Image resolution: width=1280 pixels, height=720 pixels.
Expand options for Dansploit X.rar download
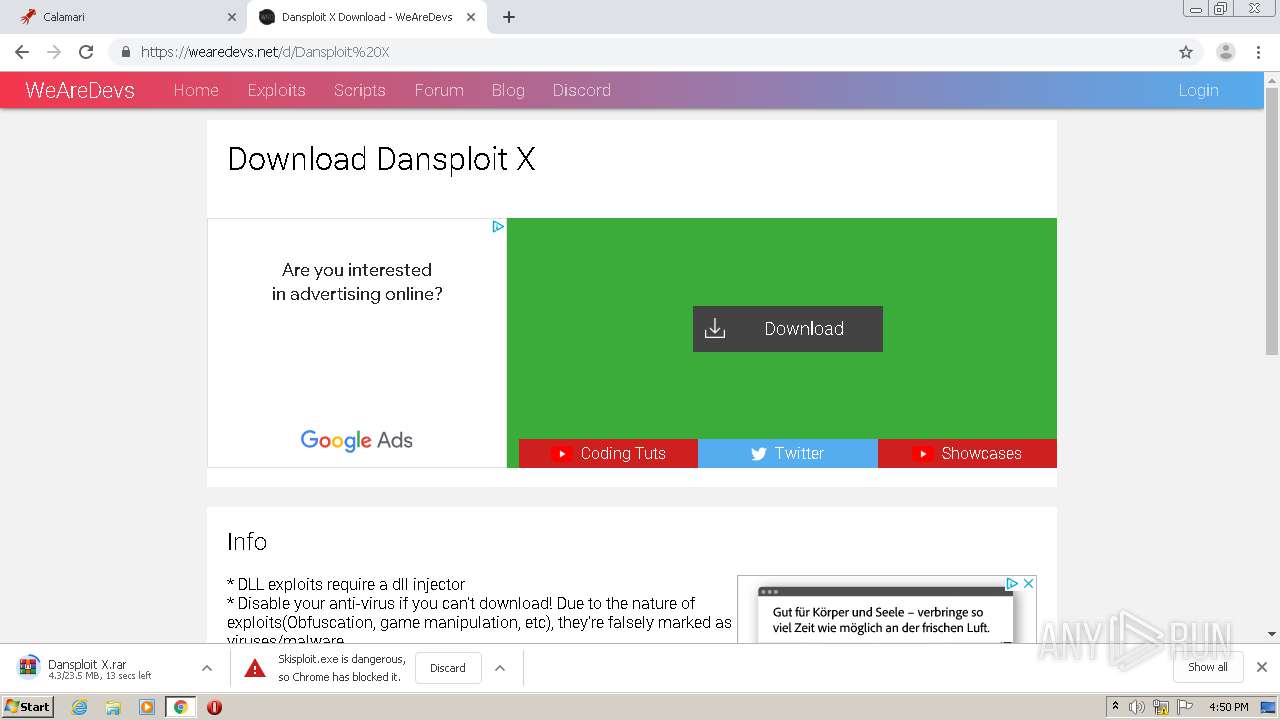point(207,668)
